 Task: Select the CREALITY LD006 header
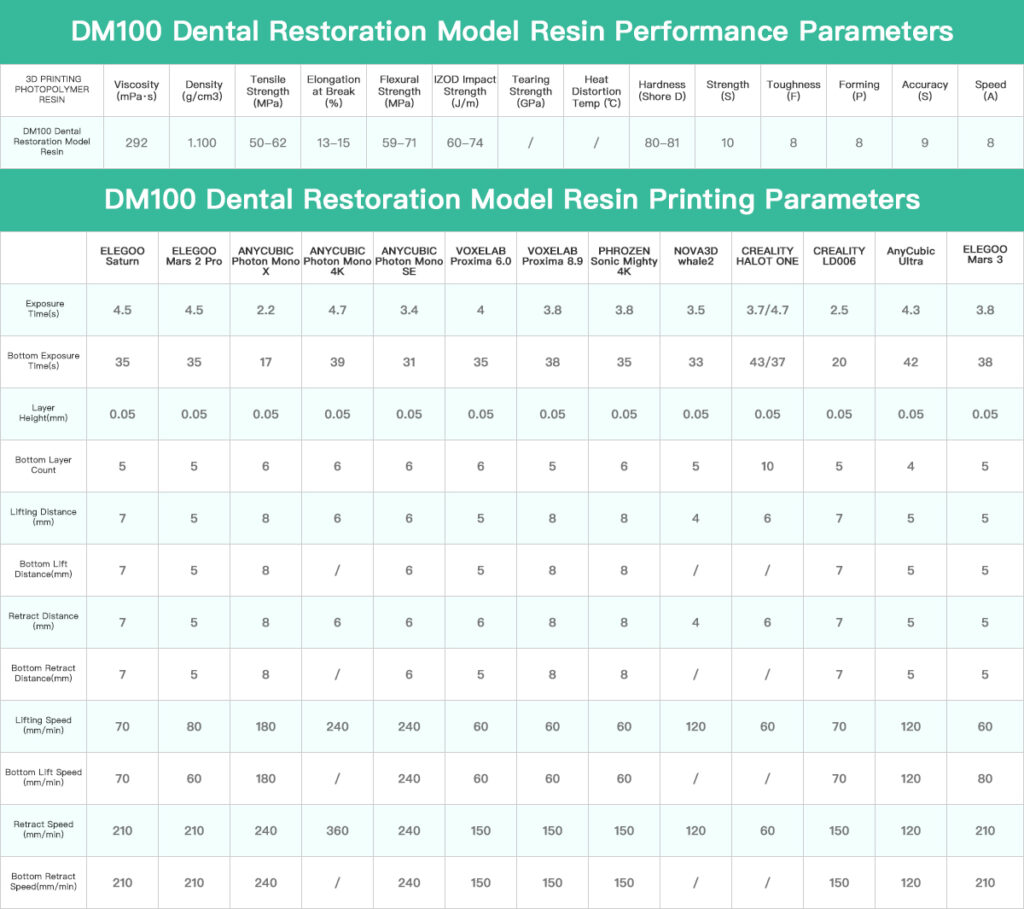[x=839, y=256]
